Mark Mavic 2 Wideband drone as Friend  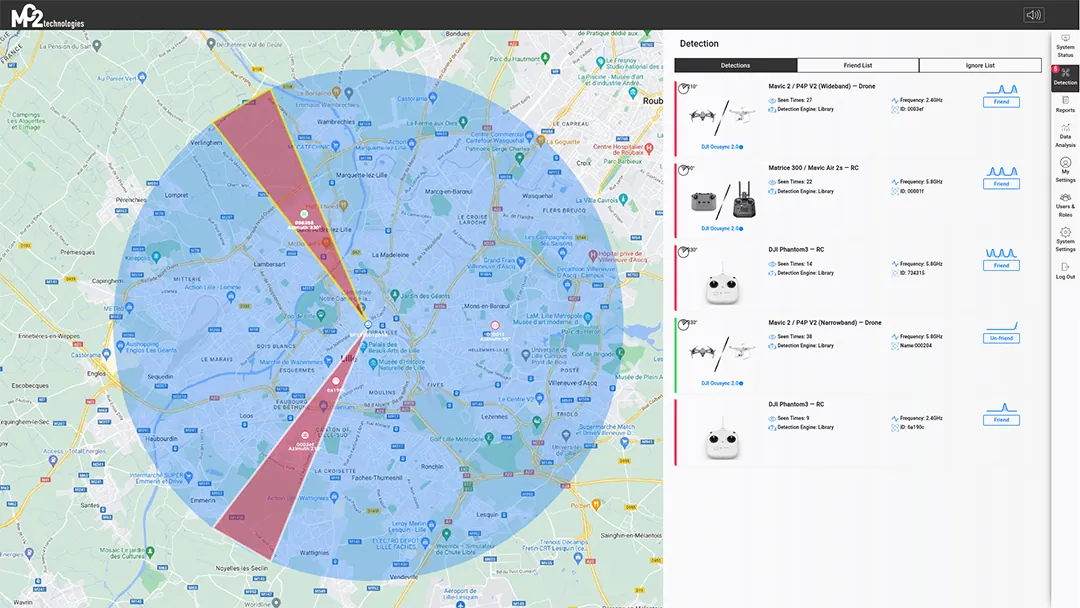(x=1001, y=102)
